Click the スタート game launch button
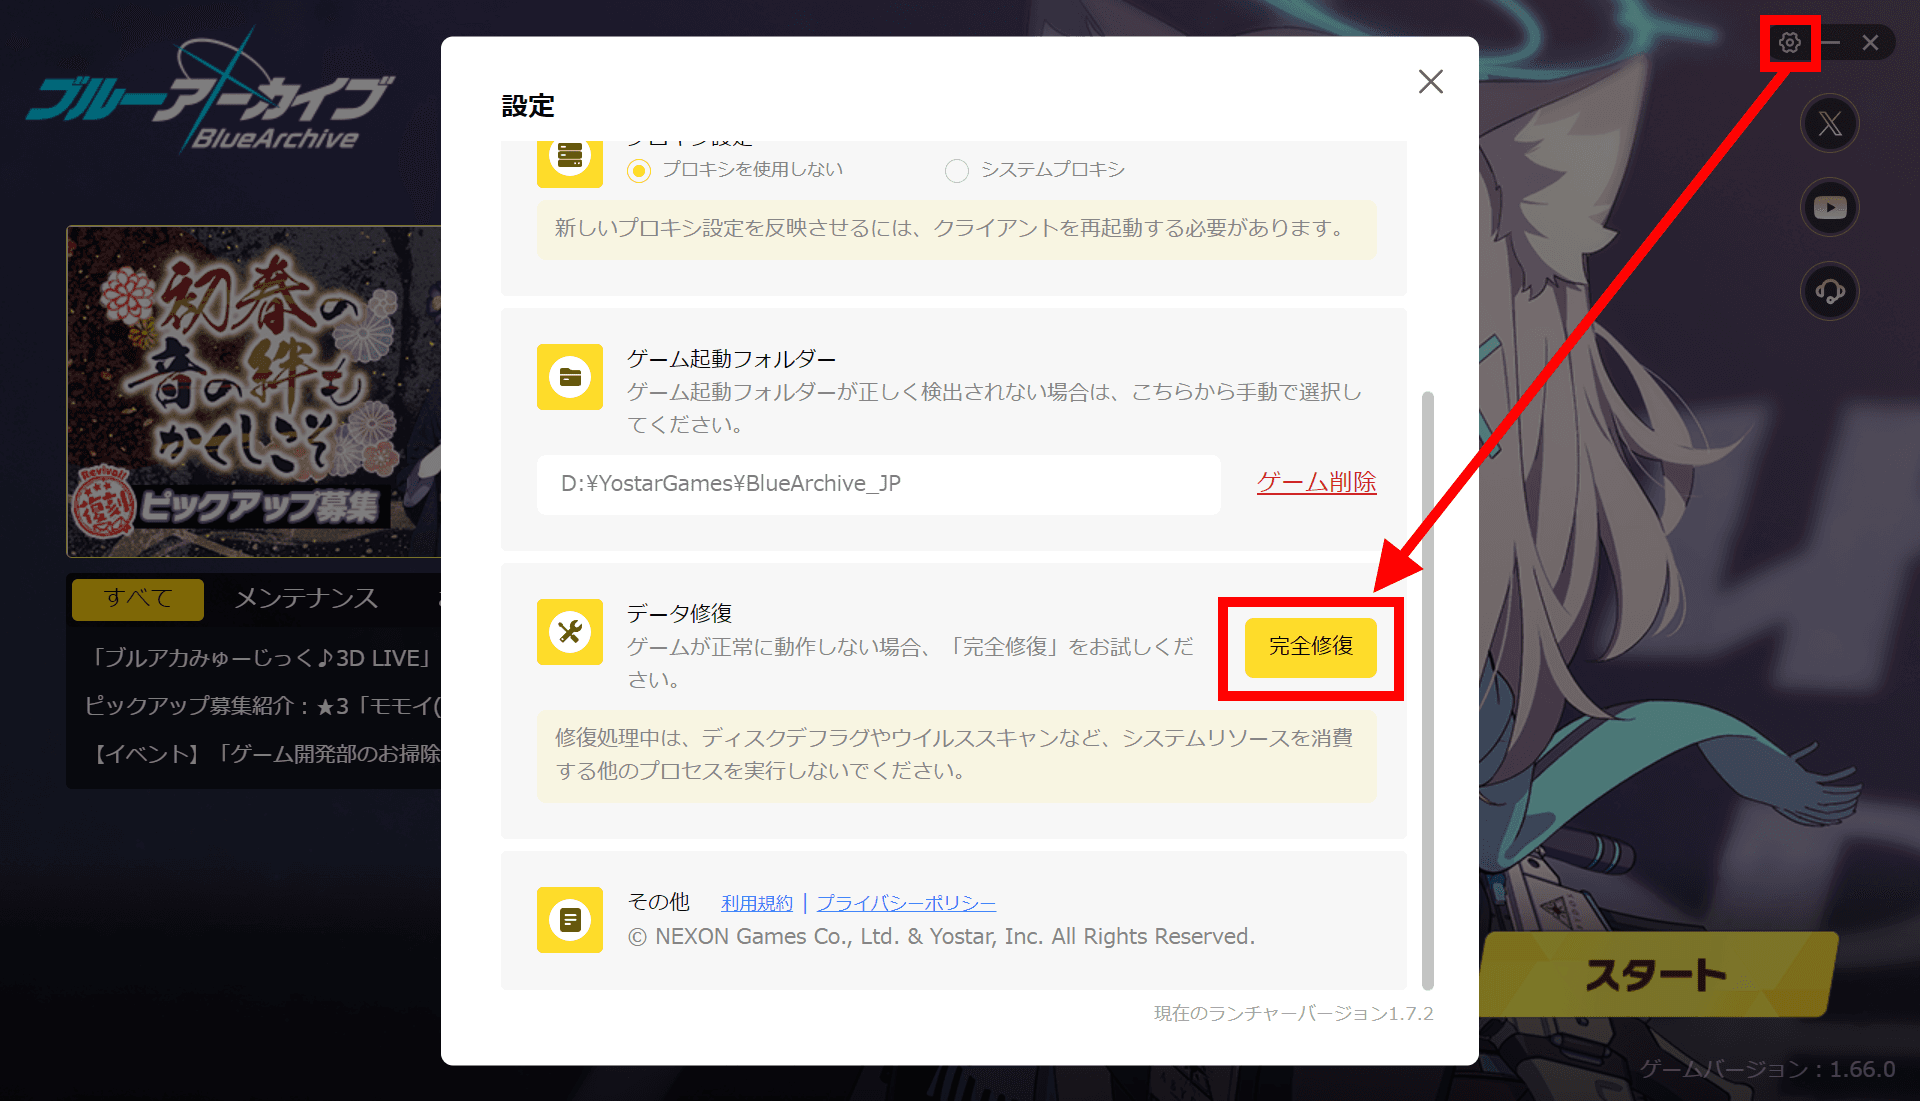The height and width of the screenshot is (1101, 1920). click(1658, 974)
